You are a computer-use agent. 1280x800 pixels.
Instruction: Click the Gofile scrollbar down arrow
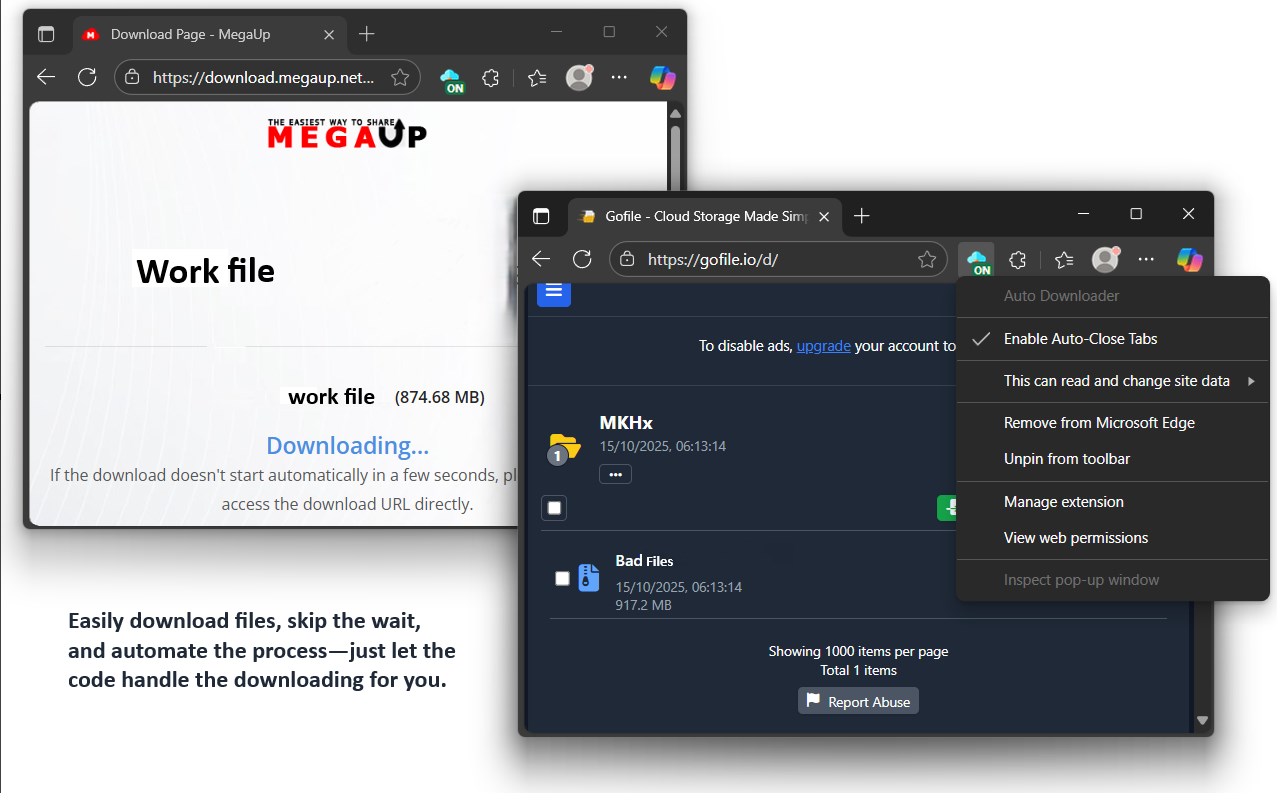pyautogui.click(x=1203, y=720)
